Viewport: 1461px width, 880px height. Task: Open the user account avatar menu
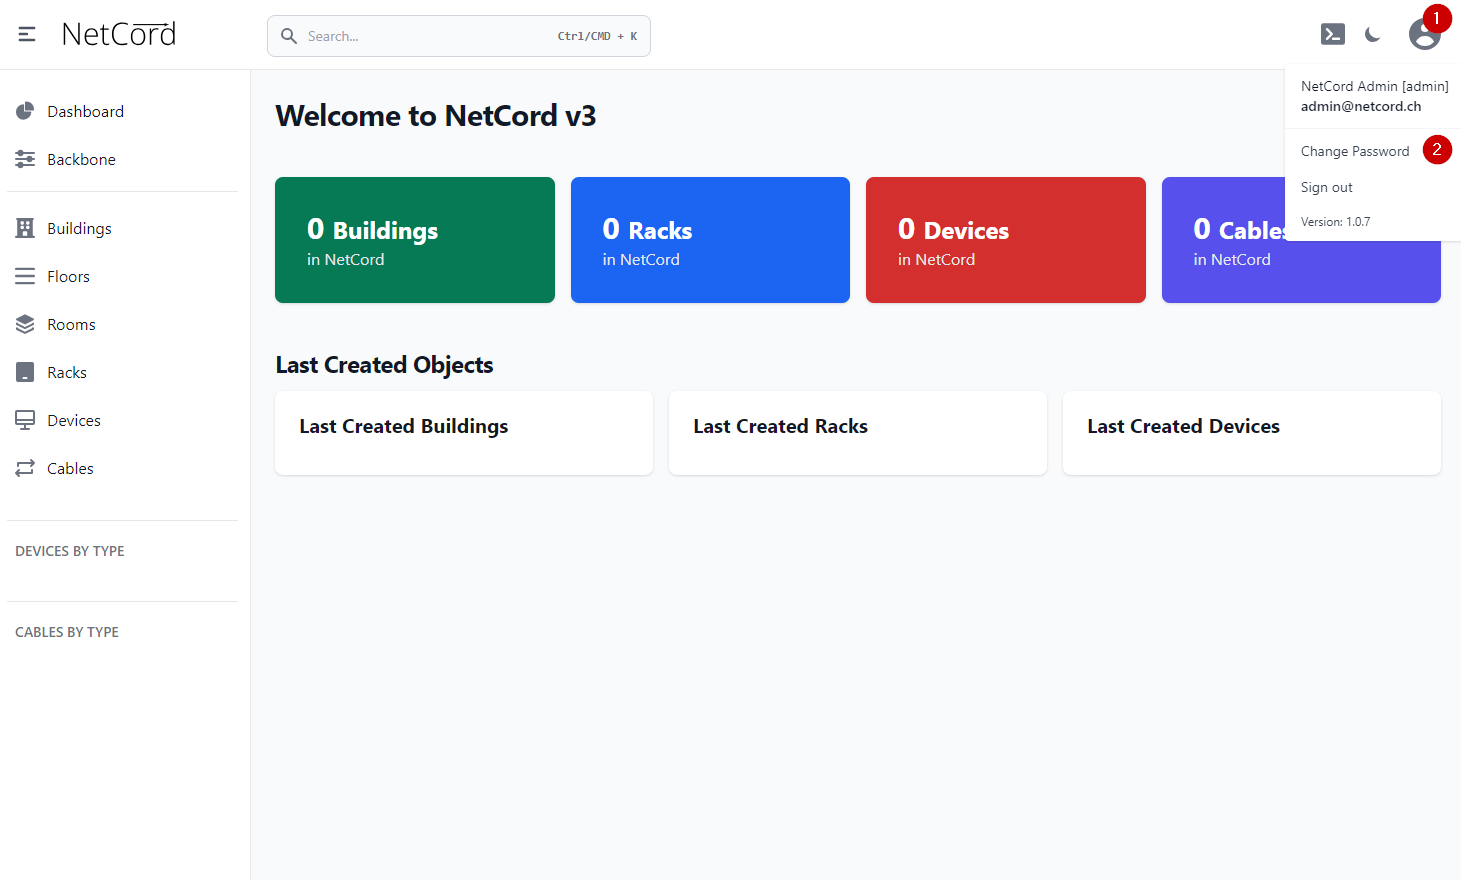[x=1423, y=35]
